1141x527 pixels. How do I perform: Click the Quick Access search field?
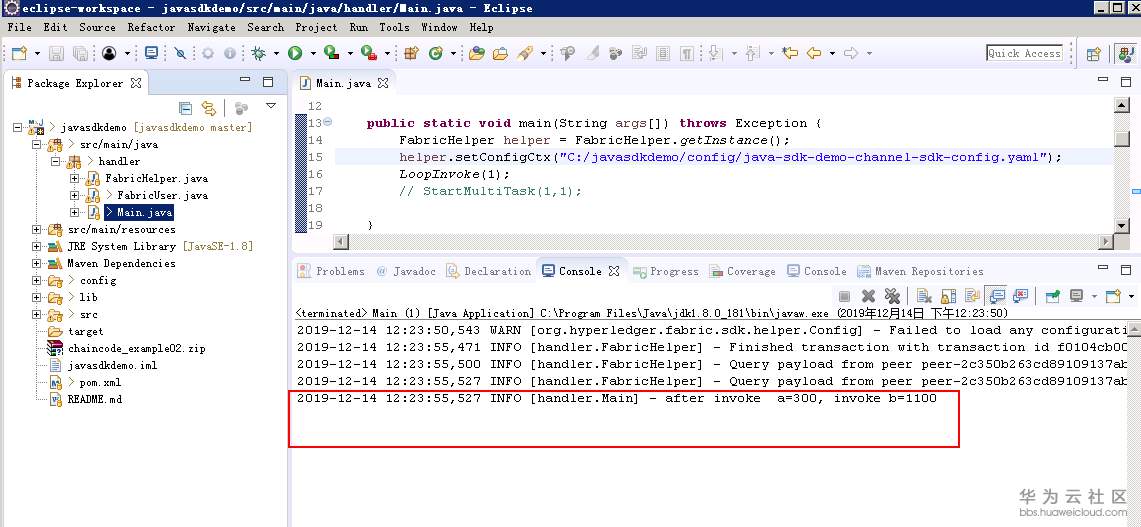(x=1024, y=53)
